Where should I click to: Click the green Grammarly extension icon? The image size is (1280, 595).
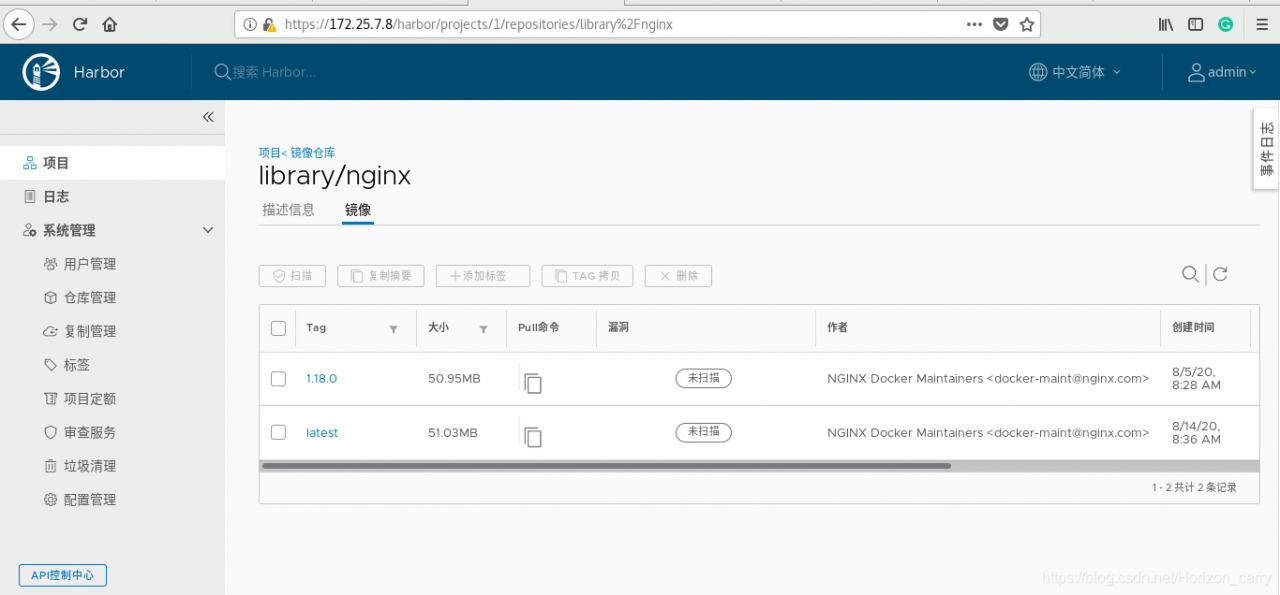coord(1226,24)
